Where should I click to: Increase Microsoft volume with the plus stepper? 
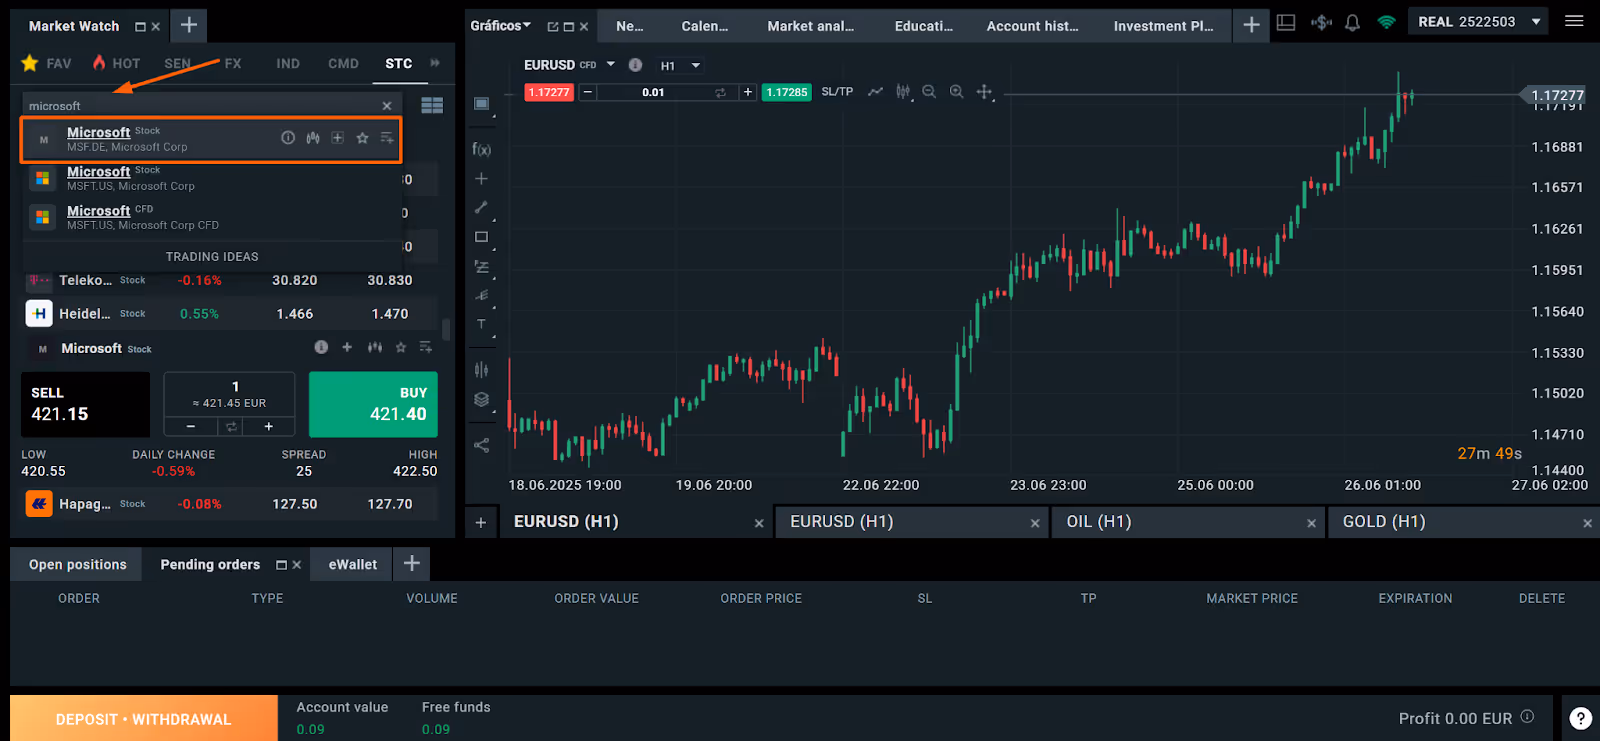[x=269, y=427]
